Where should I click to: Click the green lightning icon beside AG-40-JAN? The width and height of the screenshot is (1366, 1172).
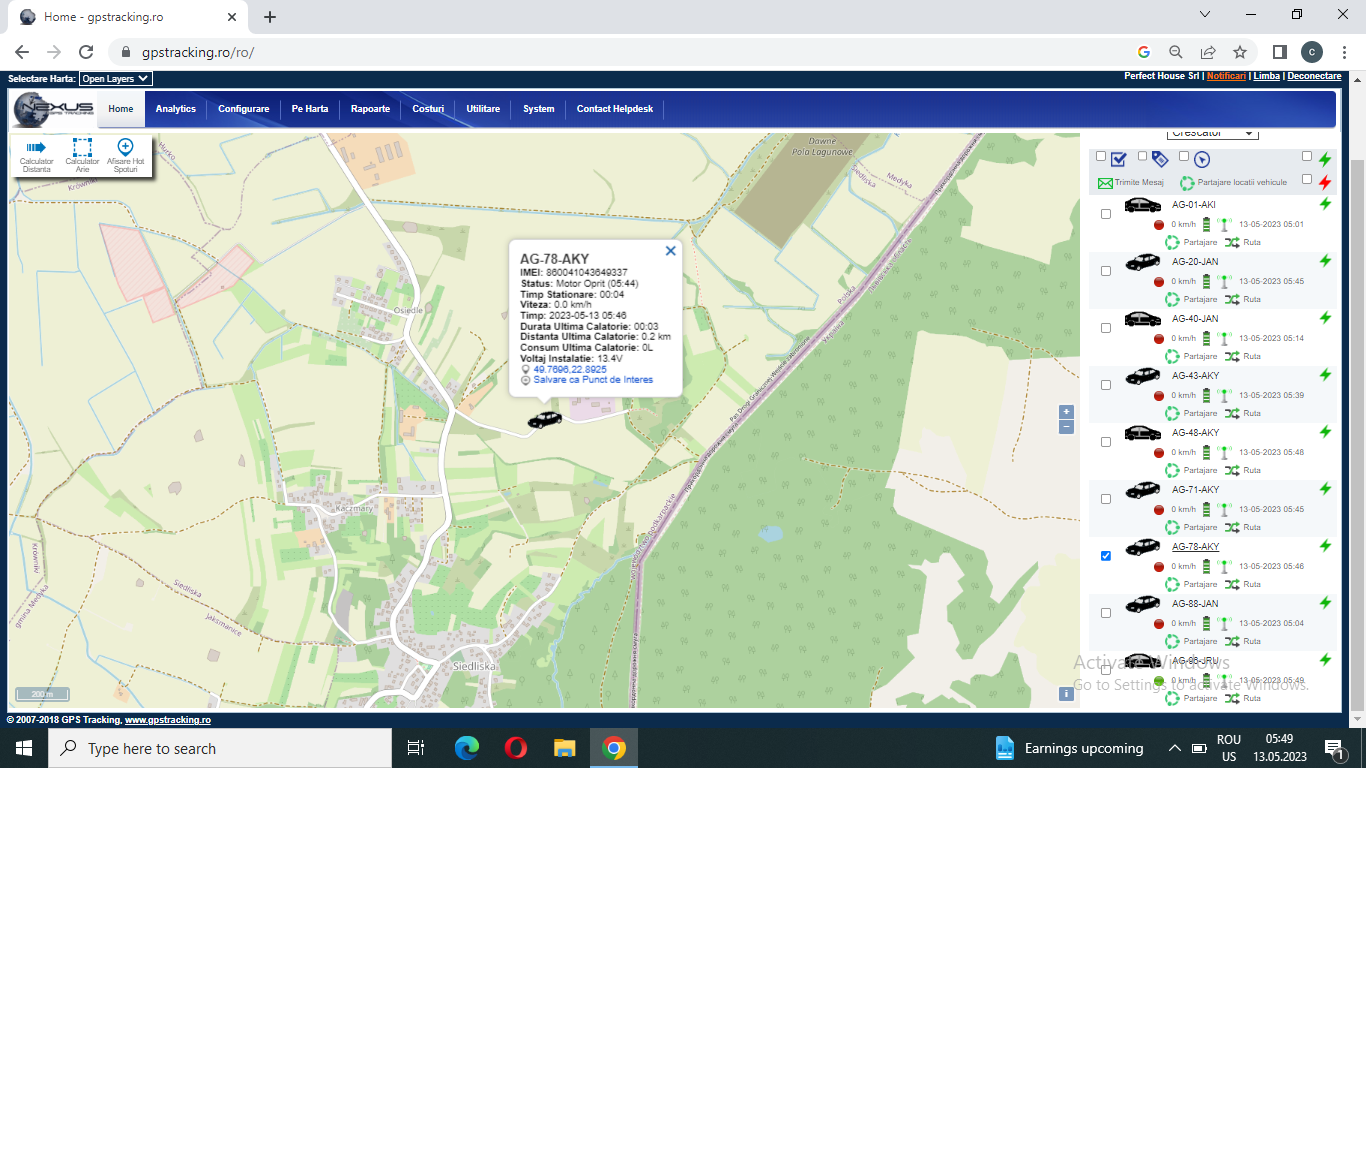pos(1325,318)
